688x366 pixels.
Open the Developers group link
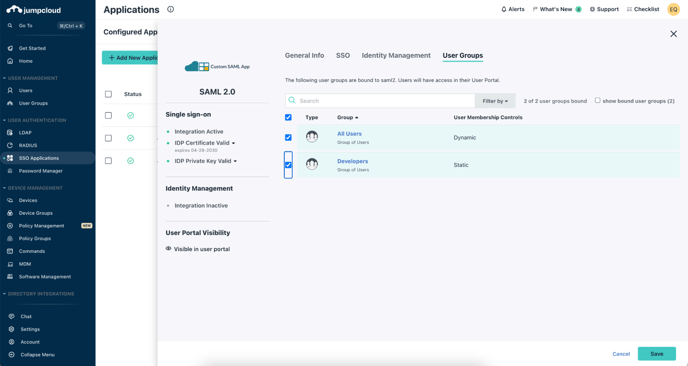(x=352, y=161)
